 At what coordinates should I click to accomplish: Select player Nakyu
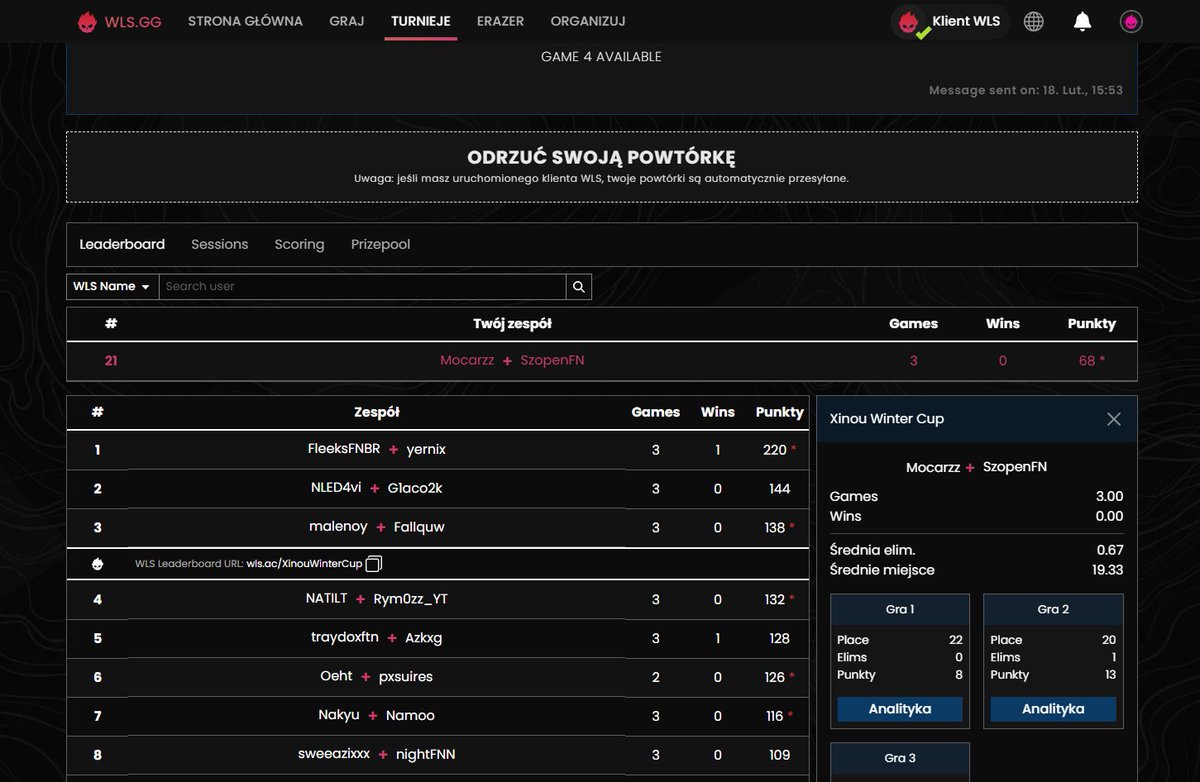(339, 716)
